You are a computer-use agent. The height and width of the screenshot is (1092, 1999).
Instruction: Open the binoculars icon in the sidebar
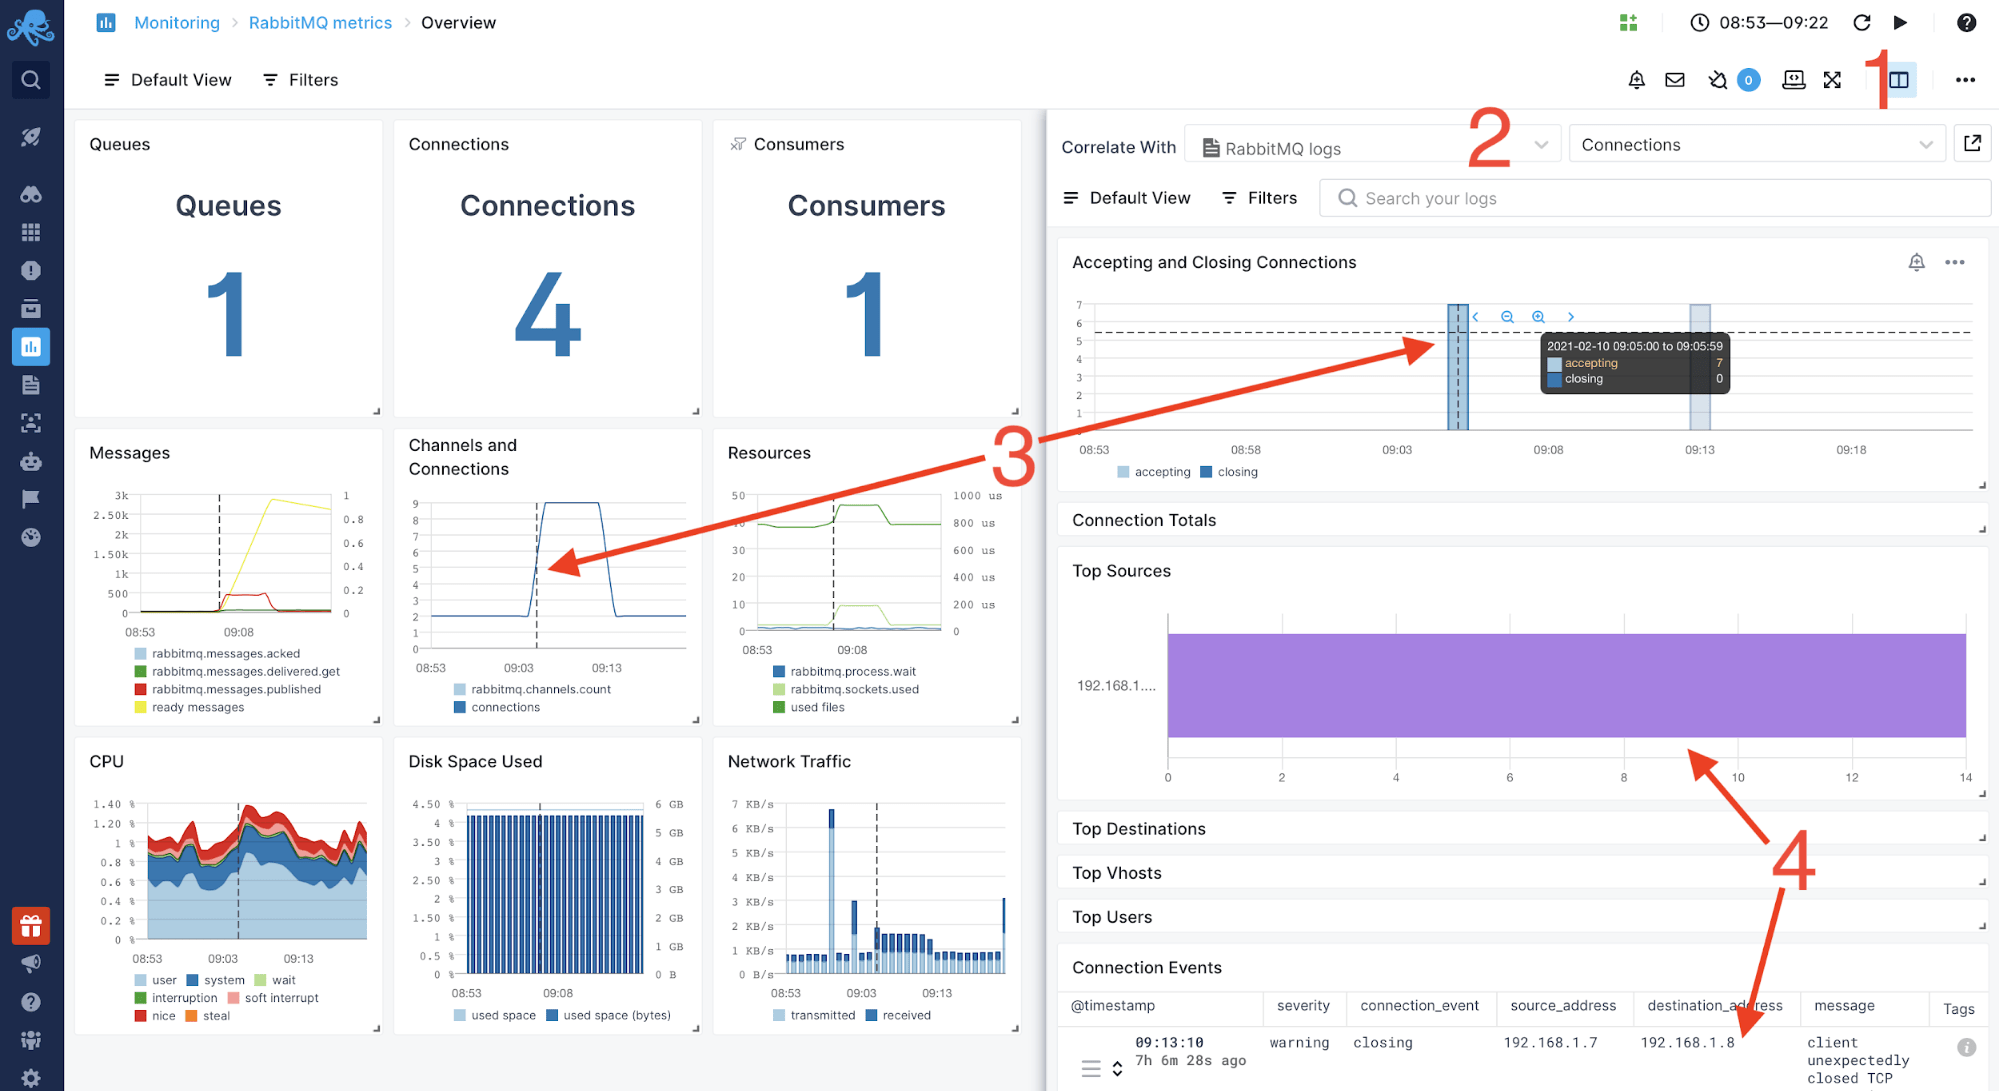[31, 194]
